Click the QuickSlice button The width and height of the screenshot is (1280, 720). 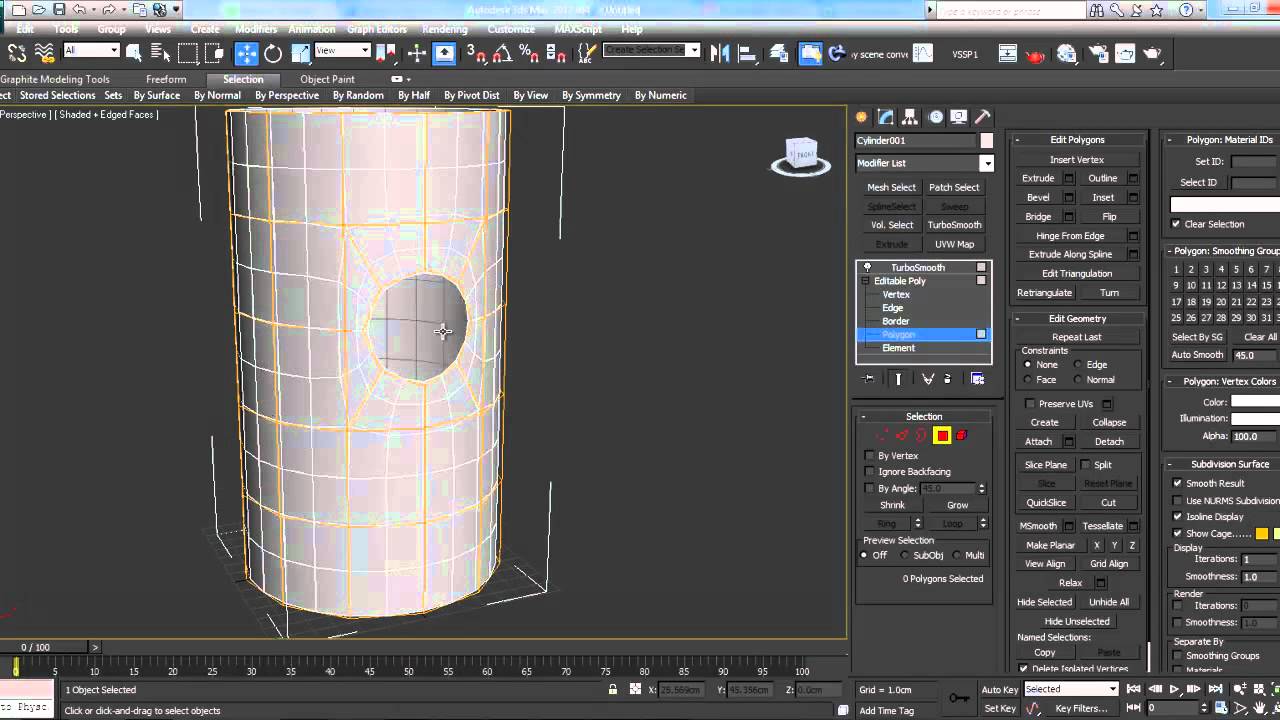1046,503
